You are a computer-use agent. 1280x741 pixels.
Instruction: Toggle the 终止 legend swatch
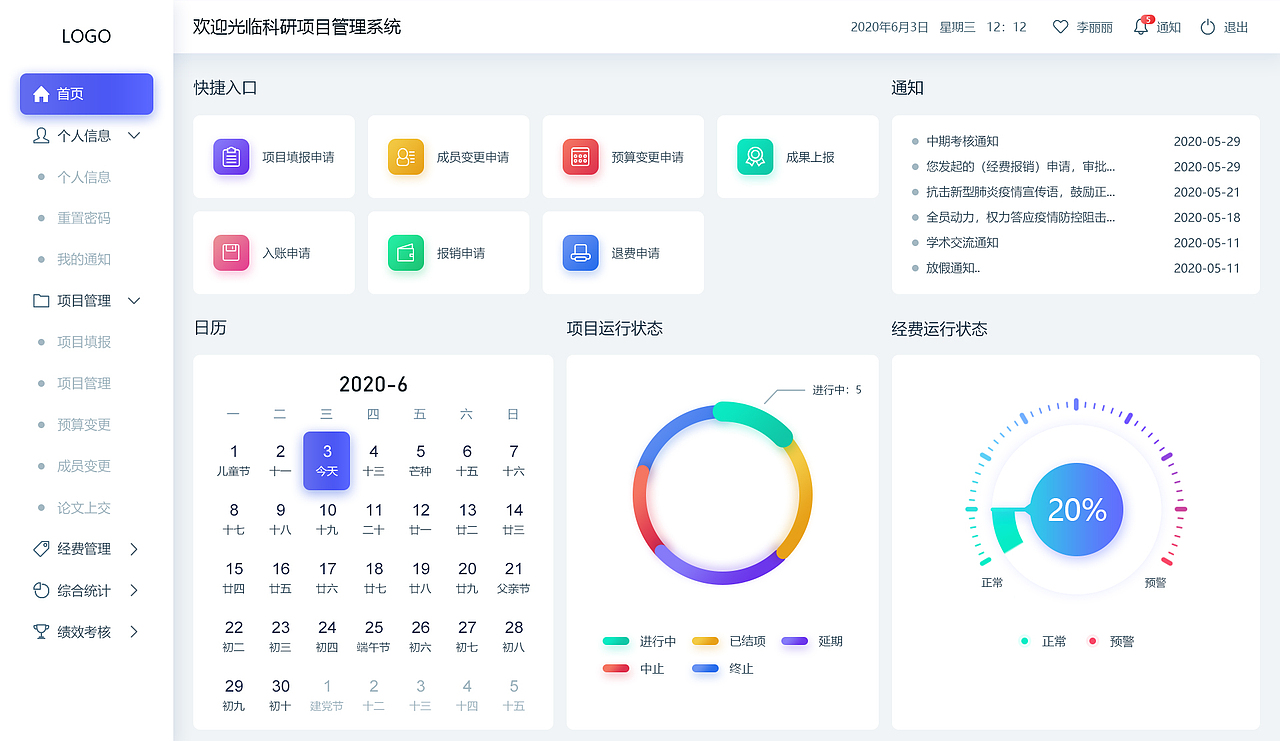tap(705, 669)
